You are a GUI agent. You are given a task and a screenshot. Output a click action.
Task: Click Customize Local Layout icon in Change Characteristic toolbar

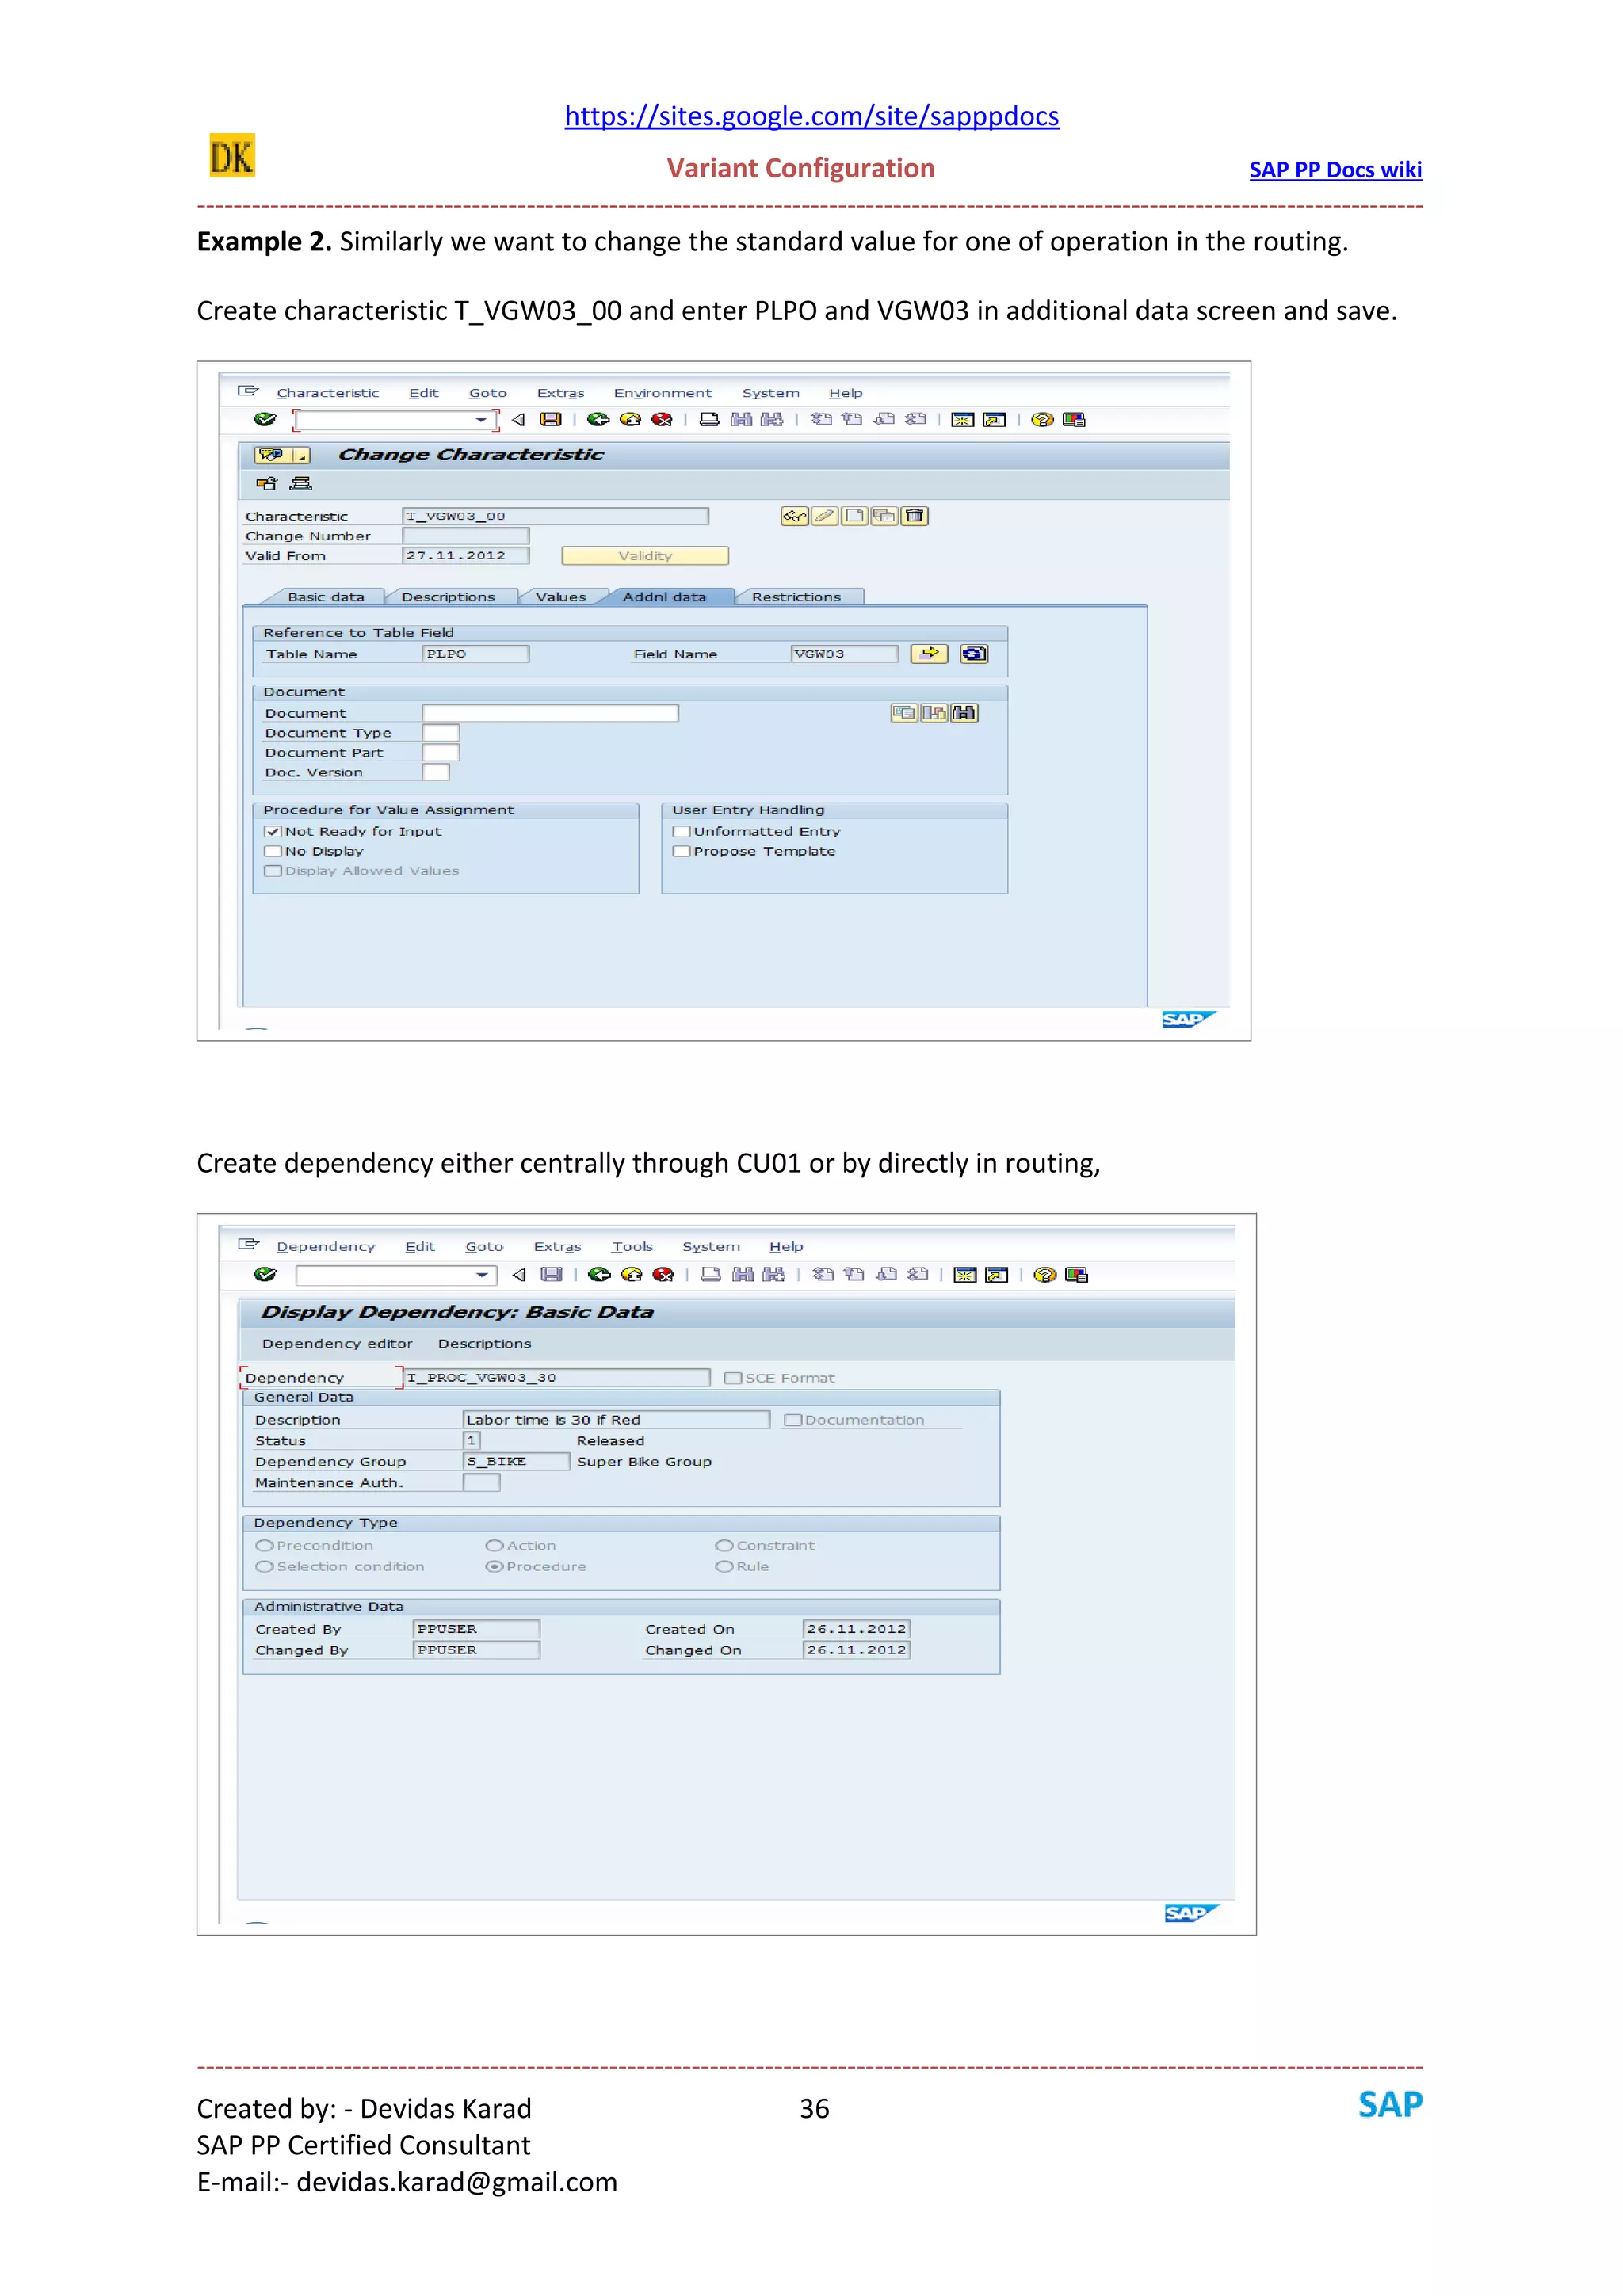click(x=1074, y=419)
